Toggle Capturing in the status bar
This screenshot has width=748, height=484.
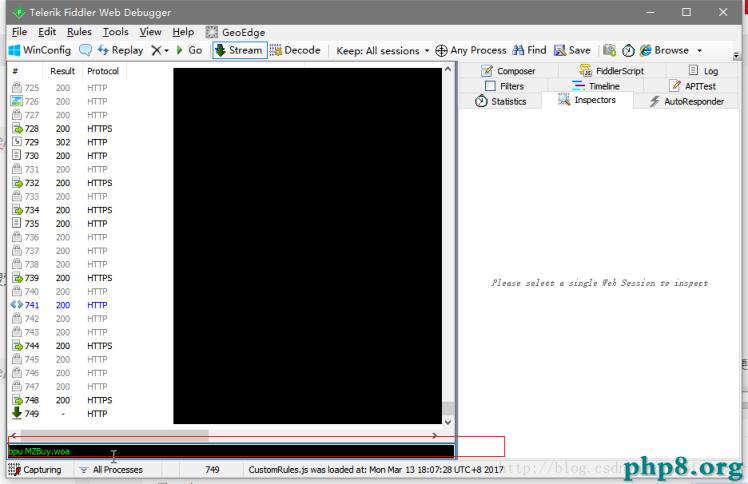[x=36, y=469]
